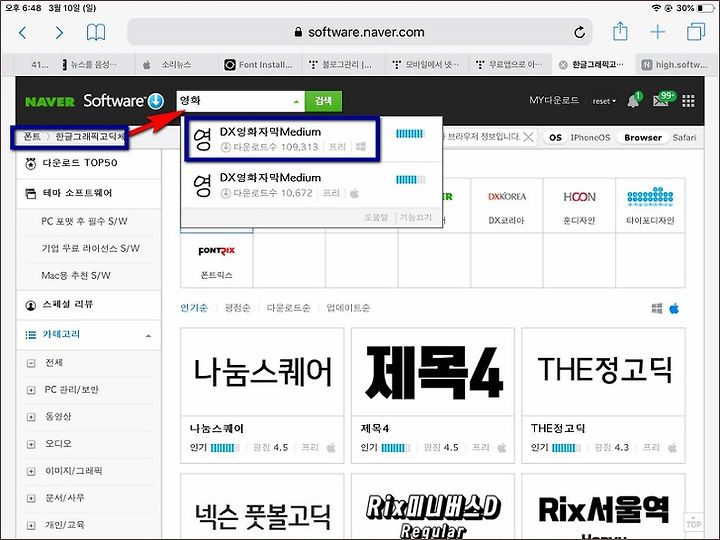Add a new tab with plus icon
The image size is (720, 540).
click(658, 32)
